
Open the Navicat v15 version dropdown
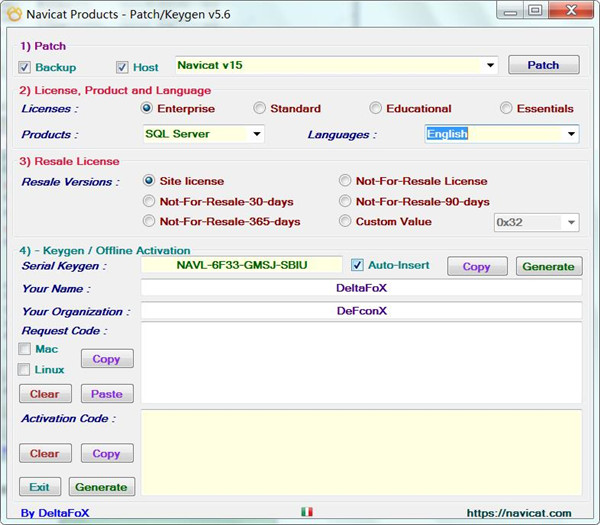(x=490, y=65)
